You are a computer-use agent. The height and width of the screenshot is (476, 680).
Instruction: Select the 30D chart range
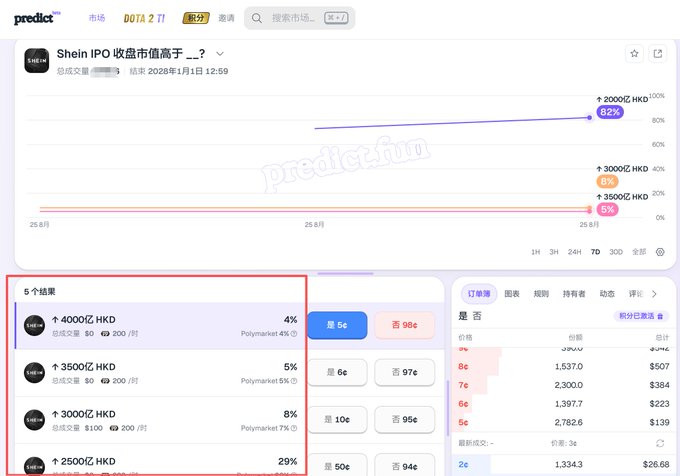616,252
